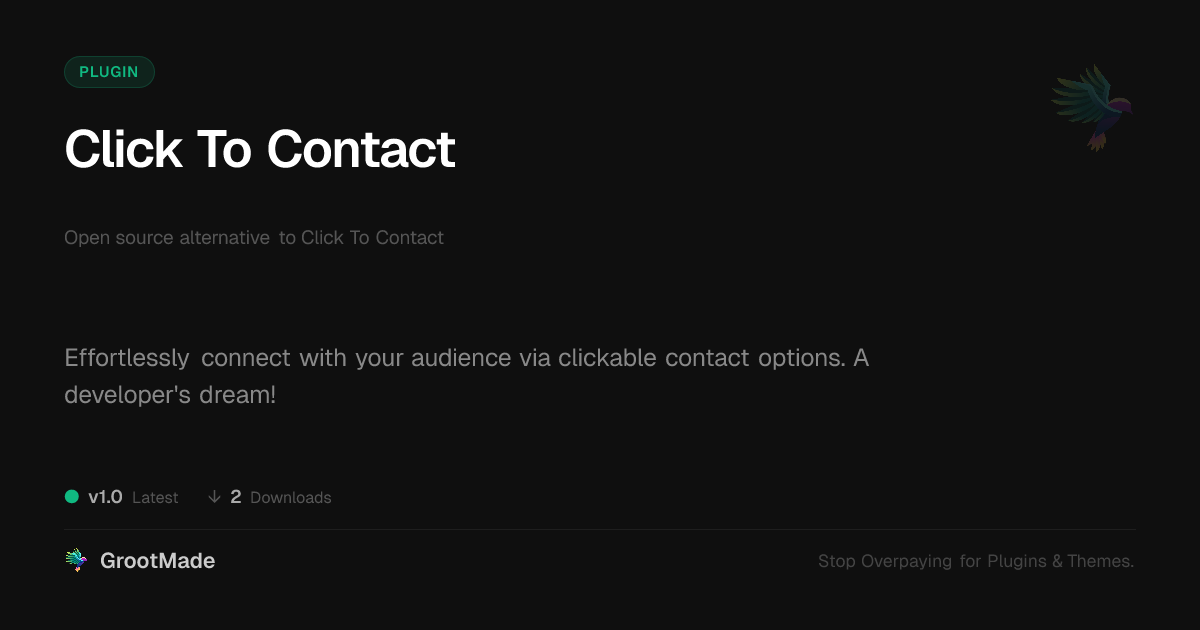
Task: Select the green PLUGIN badge
Action: click(x=109, y=72)
